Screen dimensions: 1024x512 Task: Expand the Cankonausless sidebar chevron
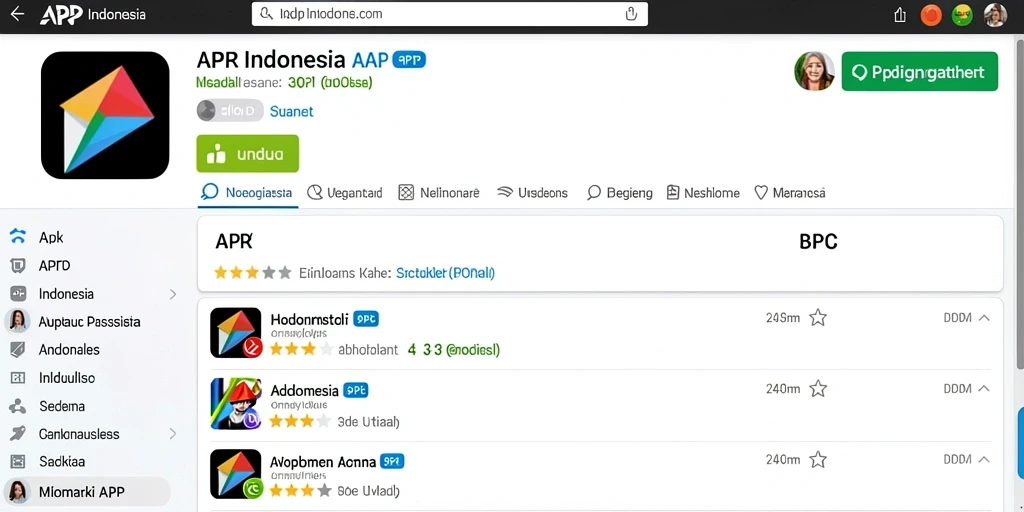click(x=173, y=434)
